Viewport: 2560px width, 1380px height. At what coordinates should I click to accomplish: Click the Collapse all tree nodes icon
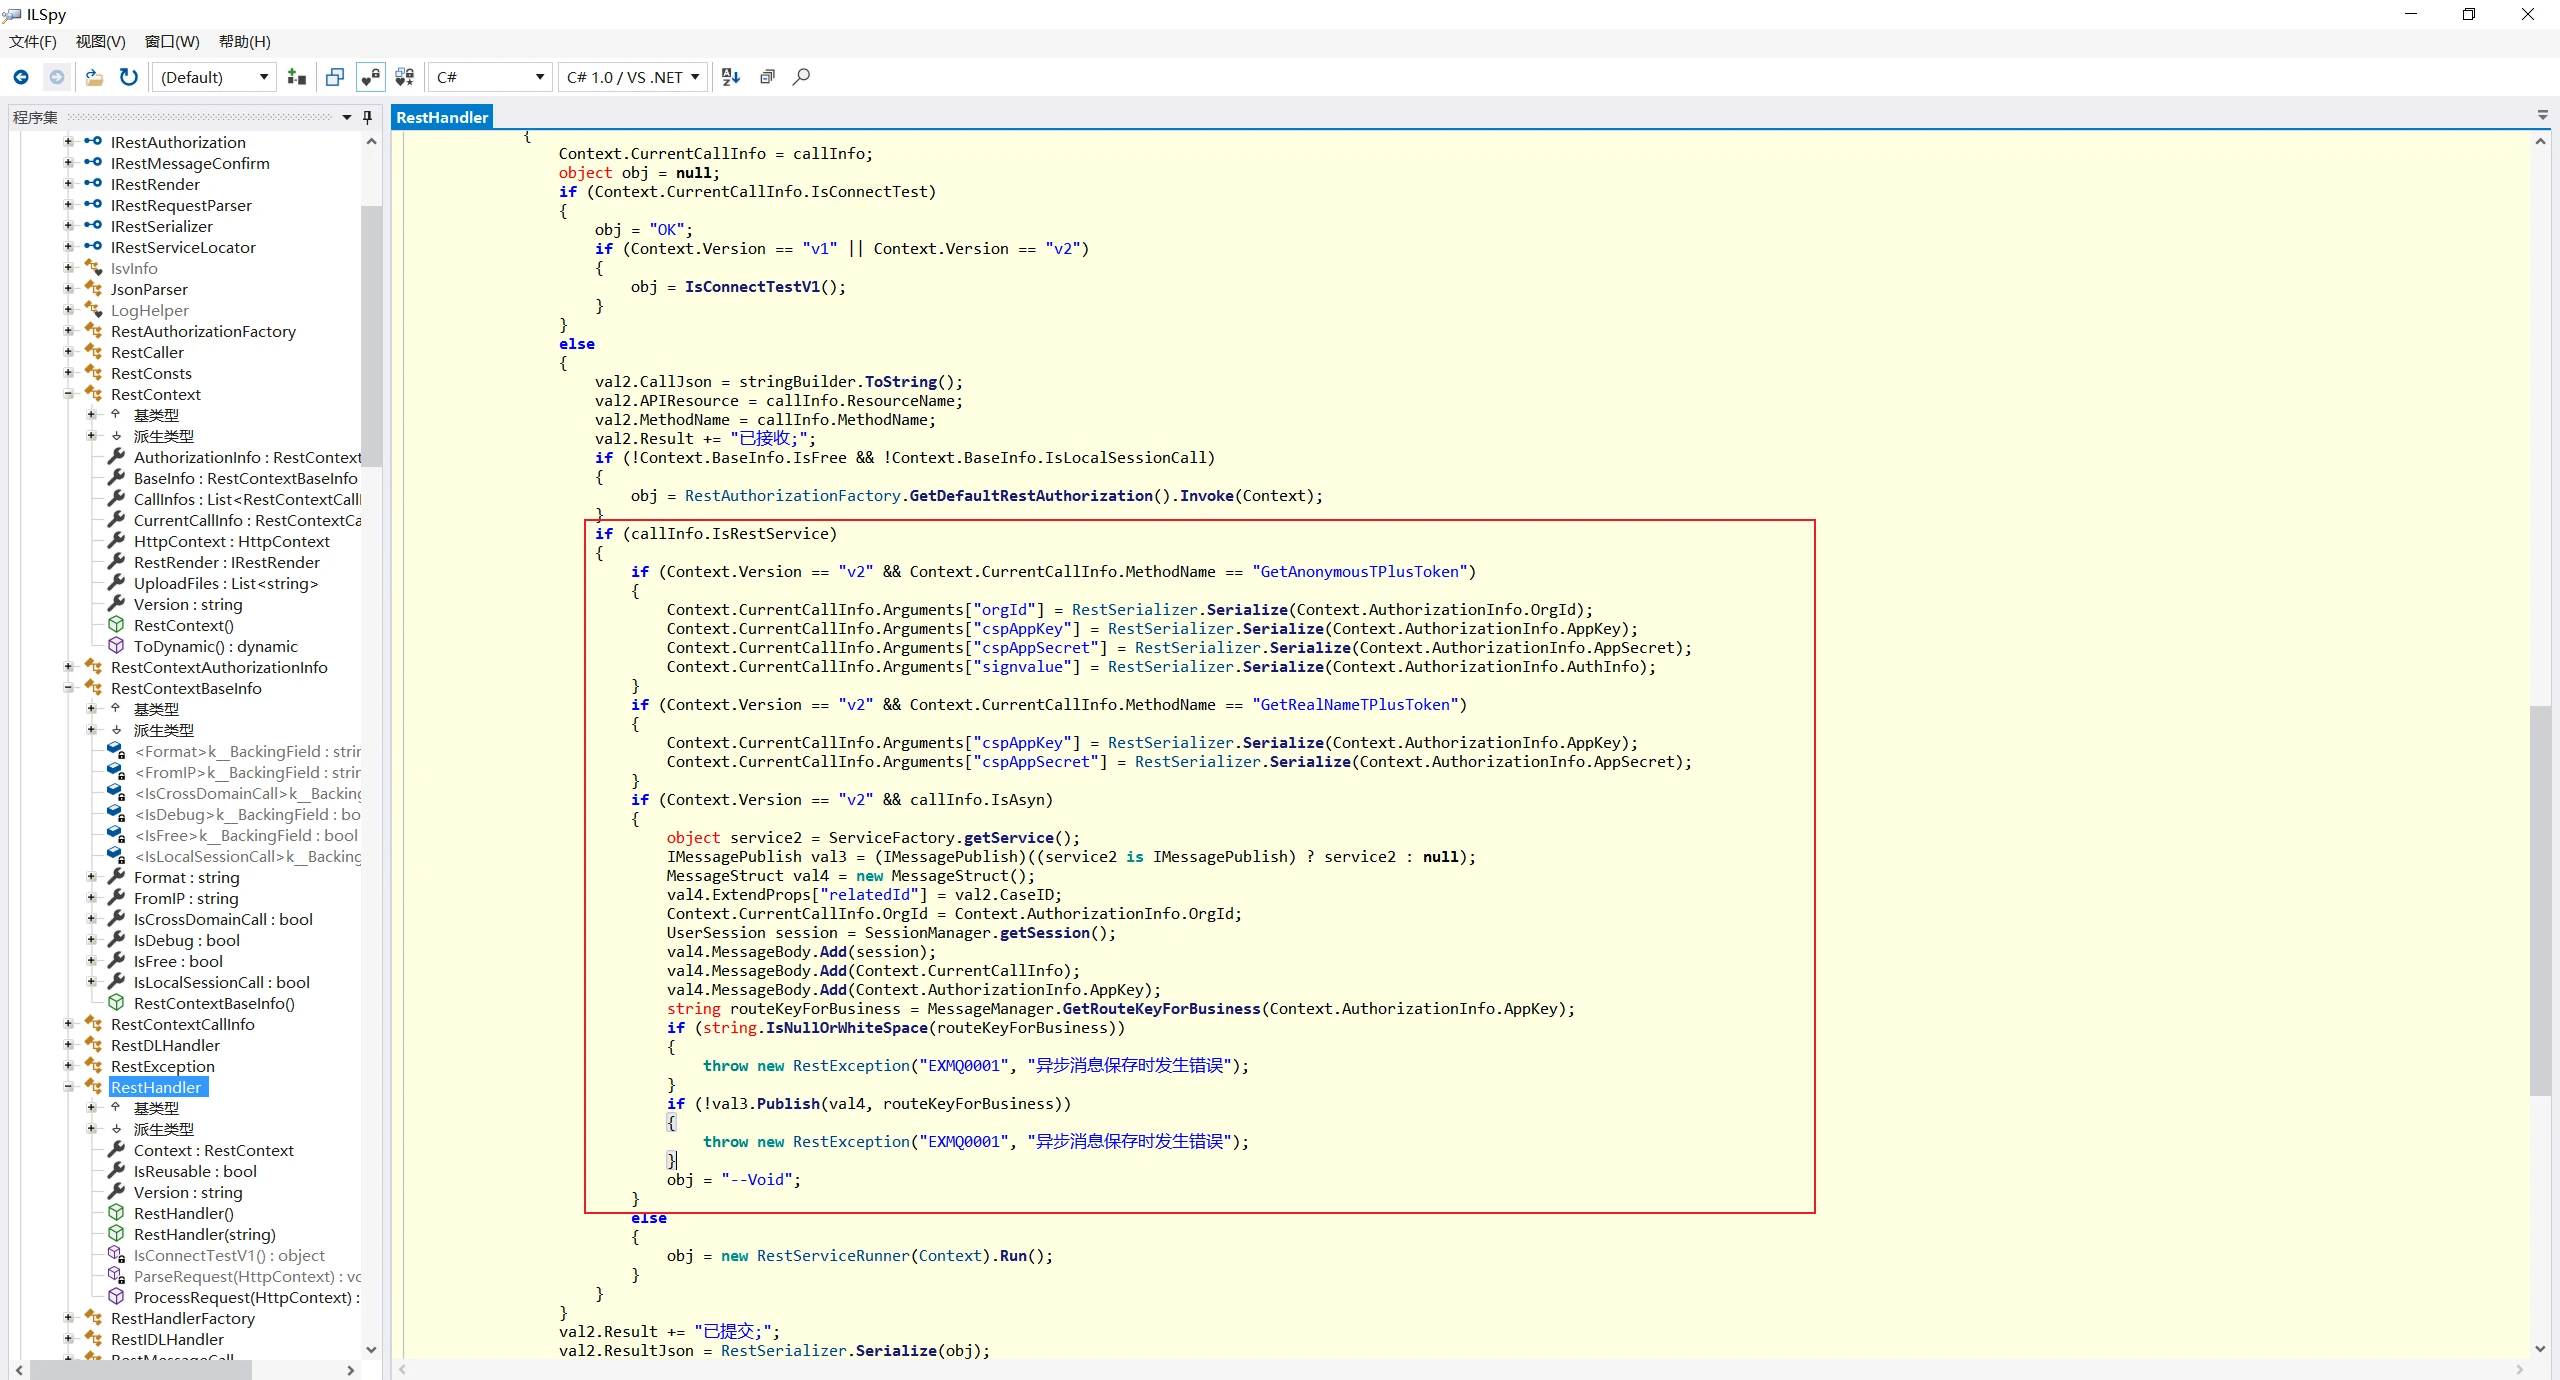tap(767, 77)
